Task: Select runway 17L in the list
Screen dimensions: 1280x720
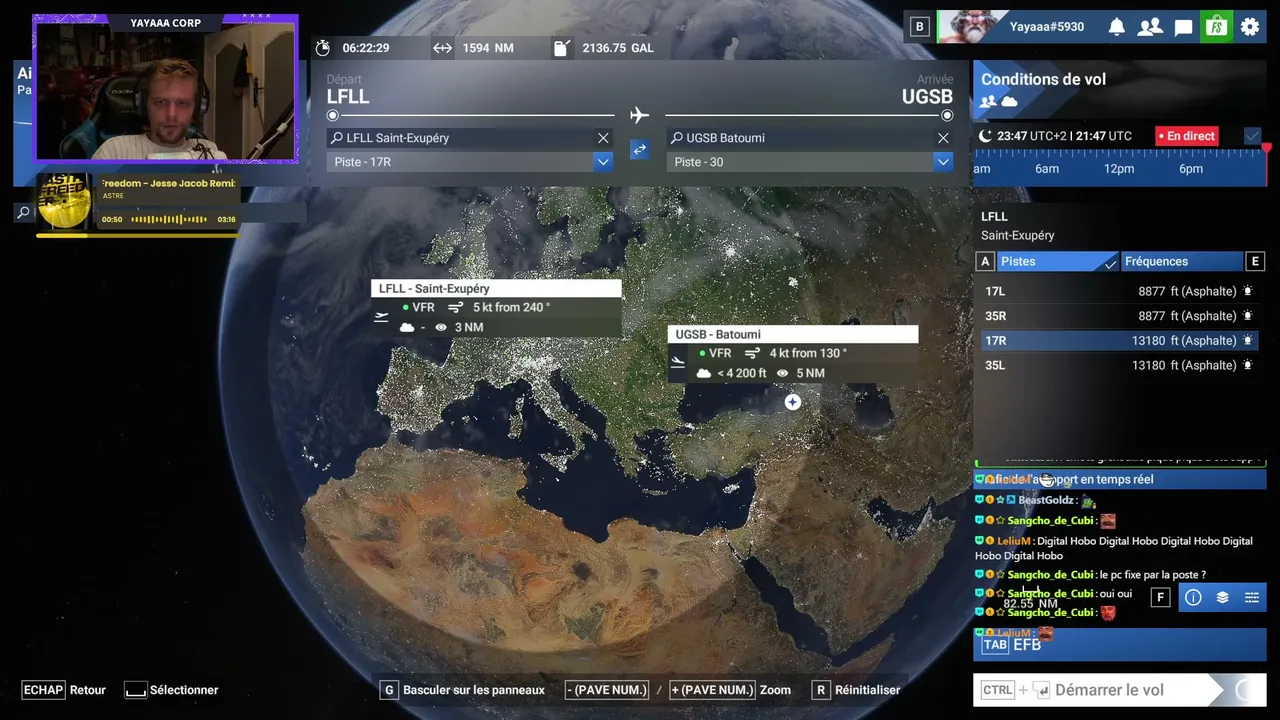Action: pos(1119,291)
